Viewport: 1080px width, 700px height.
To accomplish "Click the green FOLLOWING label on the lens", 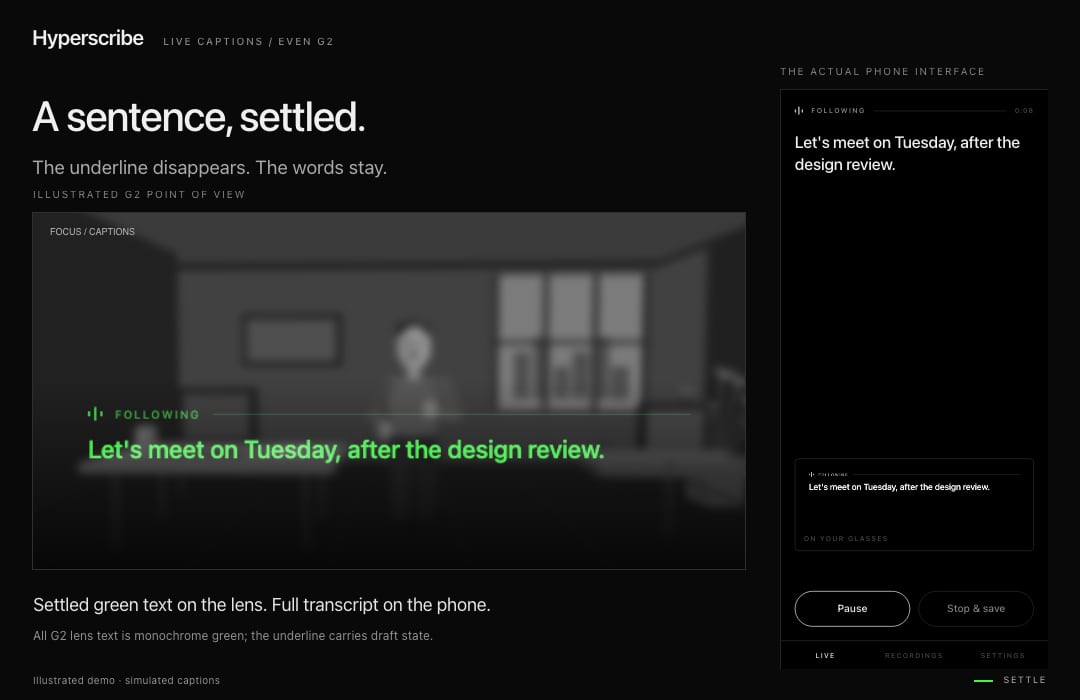I will 157,415.
